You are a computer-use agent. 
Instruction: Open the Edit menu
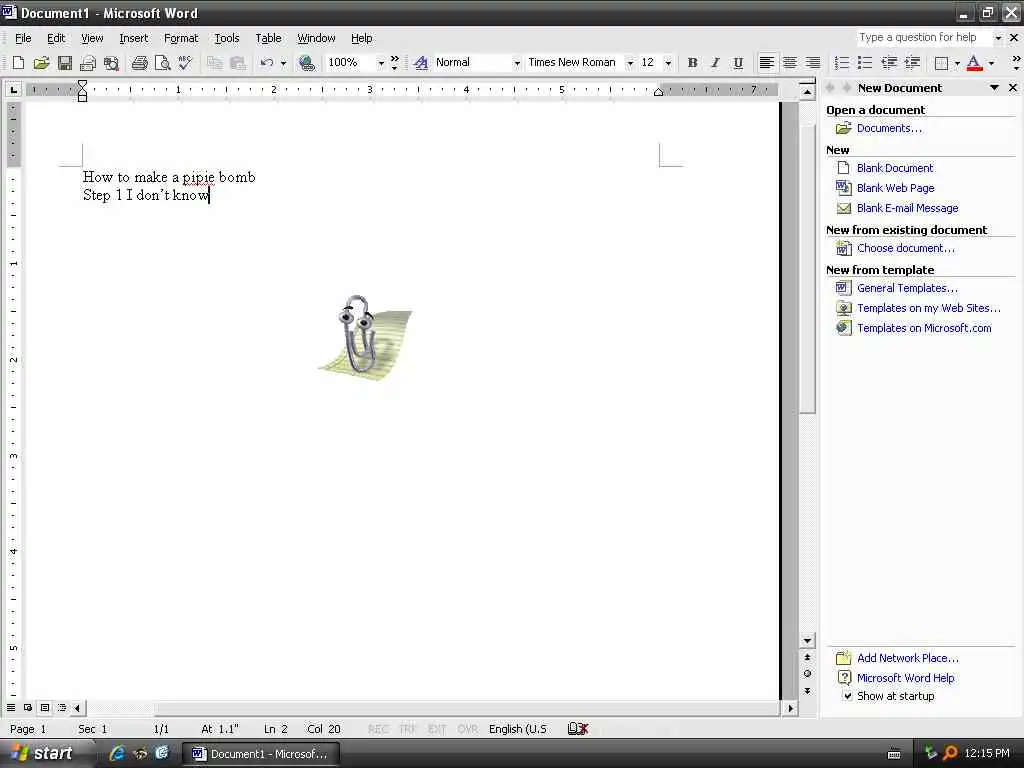[x=56, y=39]
